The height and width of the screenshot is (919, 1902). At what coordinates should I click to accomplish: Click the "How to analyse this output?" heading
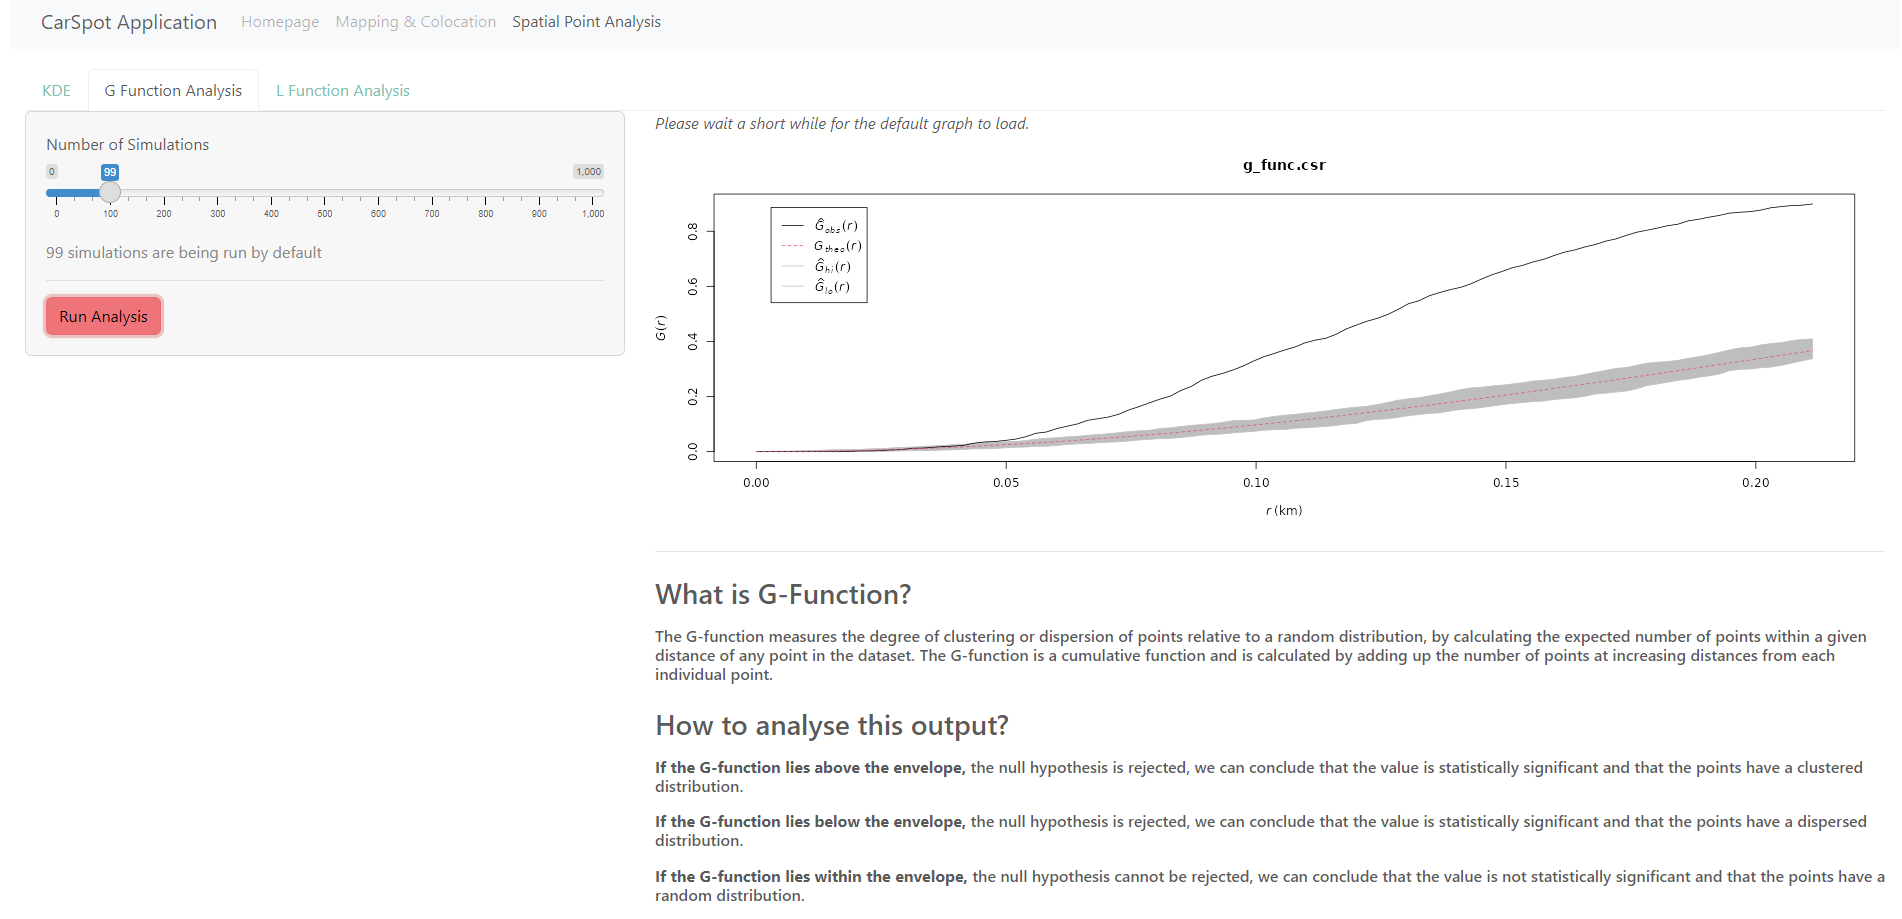(831, 726)
